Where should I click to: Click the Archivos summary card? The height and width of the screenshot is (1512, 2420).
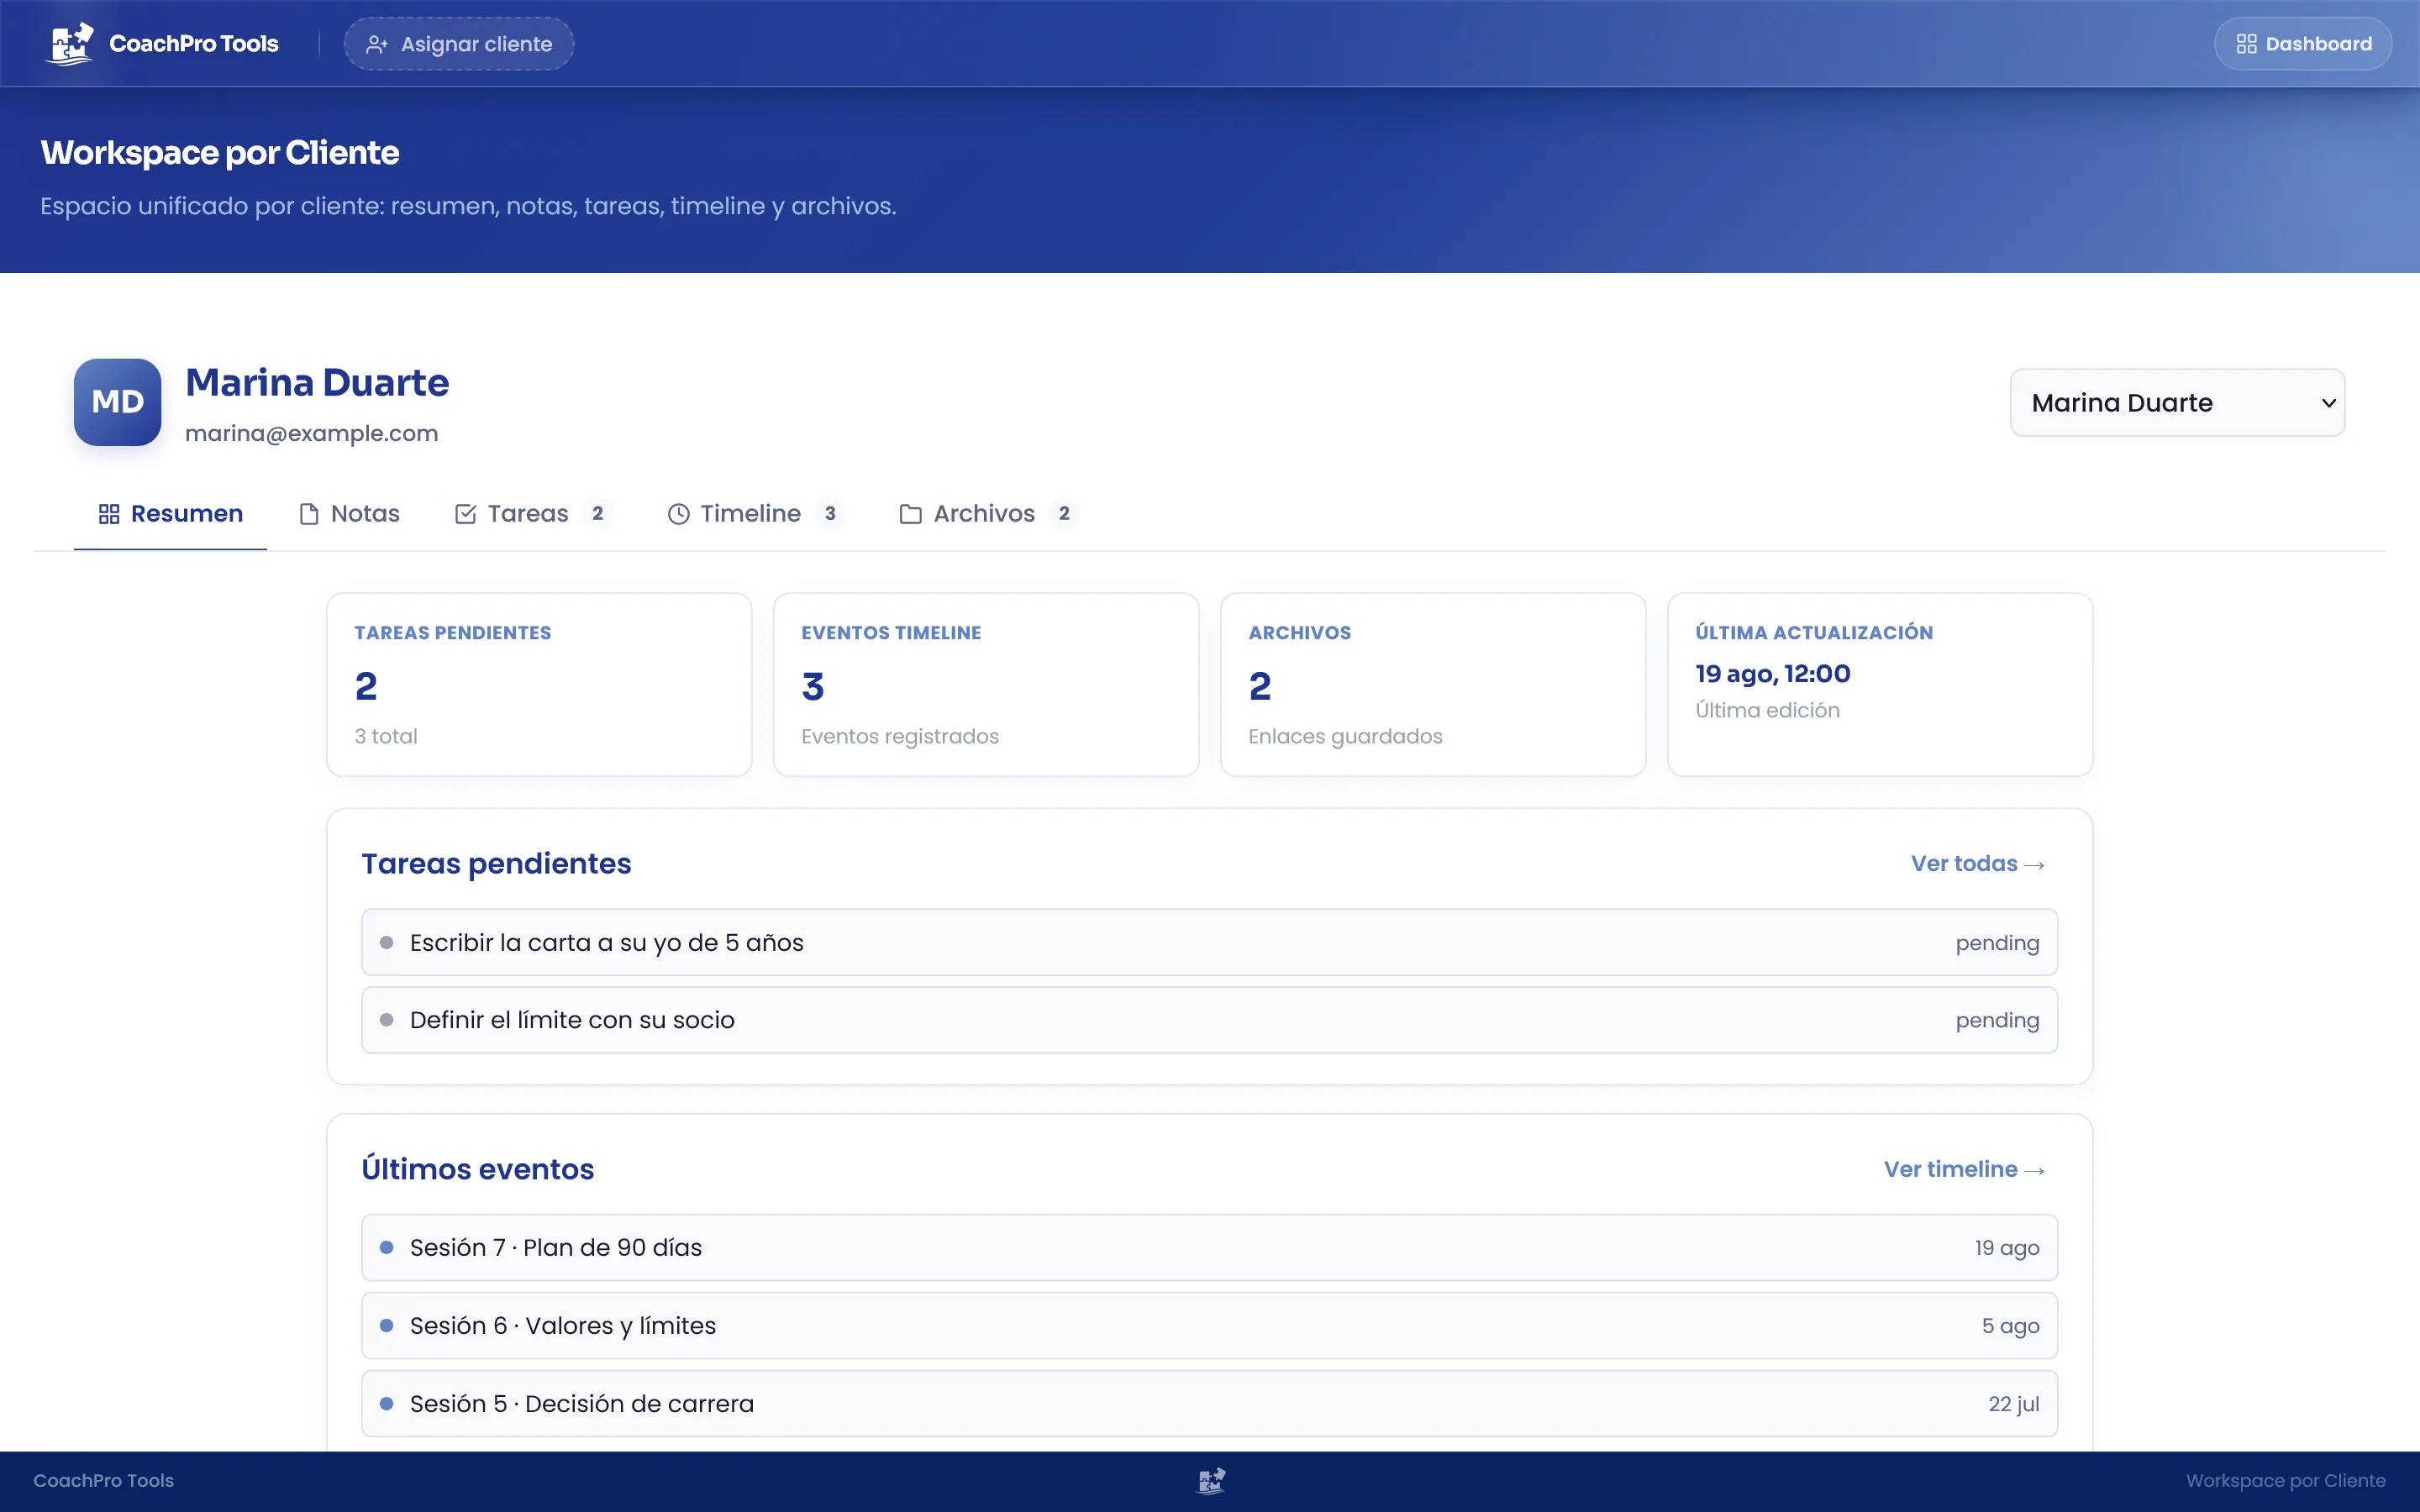[x=1433, y=685]
